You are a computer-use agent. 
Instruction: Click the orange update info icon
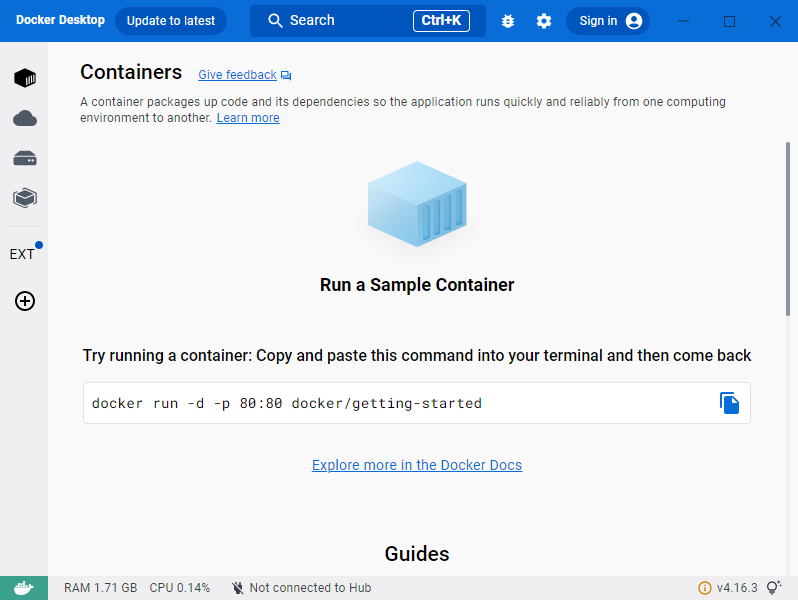[704, 588]
